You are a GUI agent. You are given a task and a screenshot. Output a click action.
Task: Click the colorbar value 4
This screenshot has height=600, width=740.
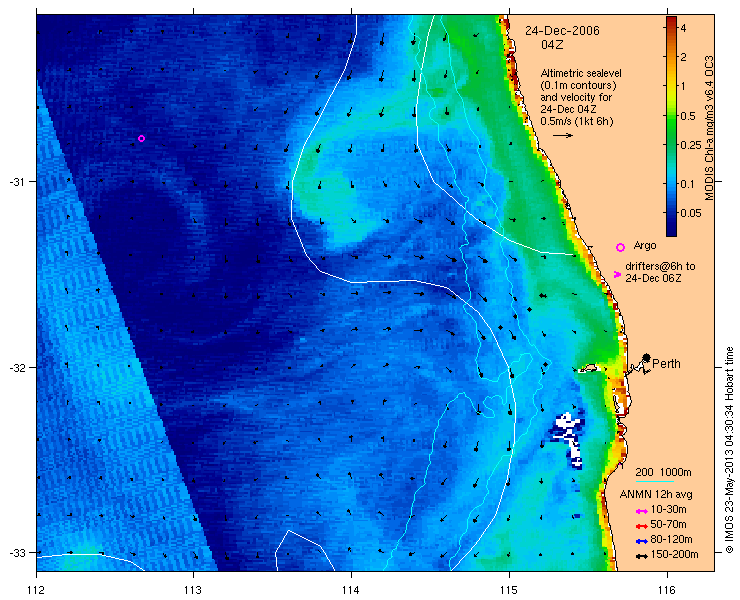[x=683, y=28]
